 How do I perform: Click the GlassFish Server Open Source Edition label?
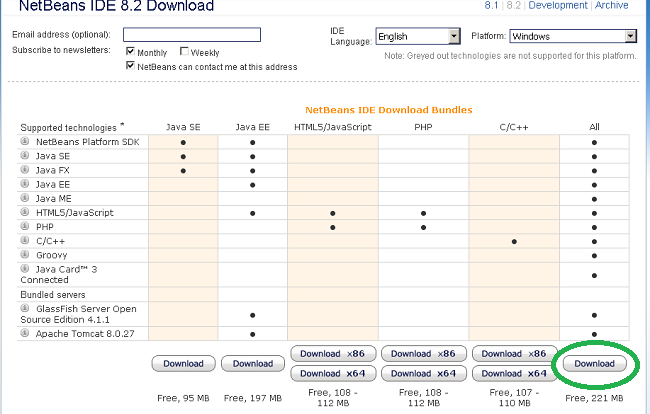point(78,314)
